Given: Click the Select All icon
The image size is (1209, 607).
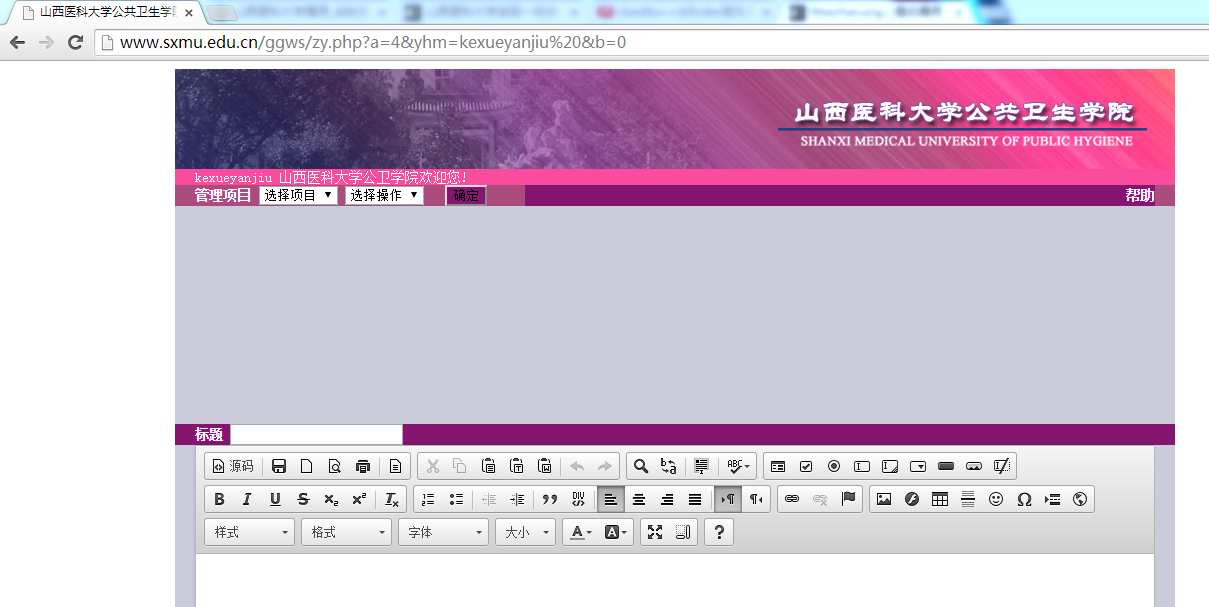Looking at the screenshot, I should [701, 466].
